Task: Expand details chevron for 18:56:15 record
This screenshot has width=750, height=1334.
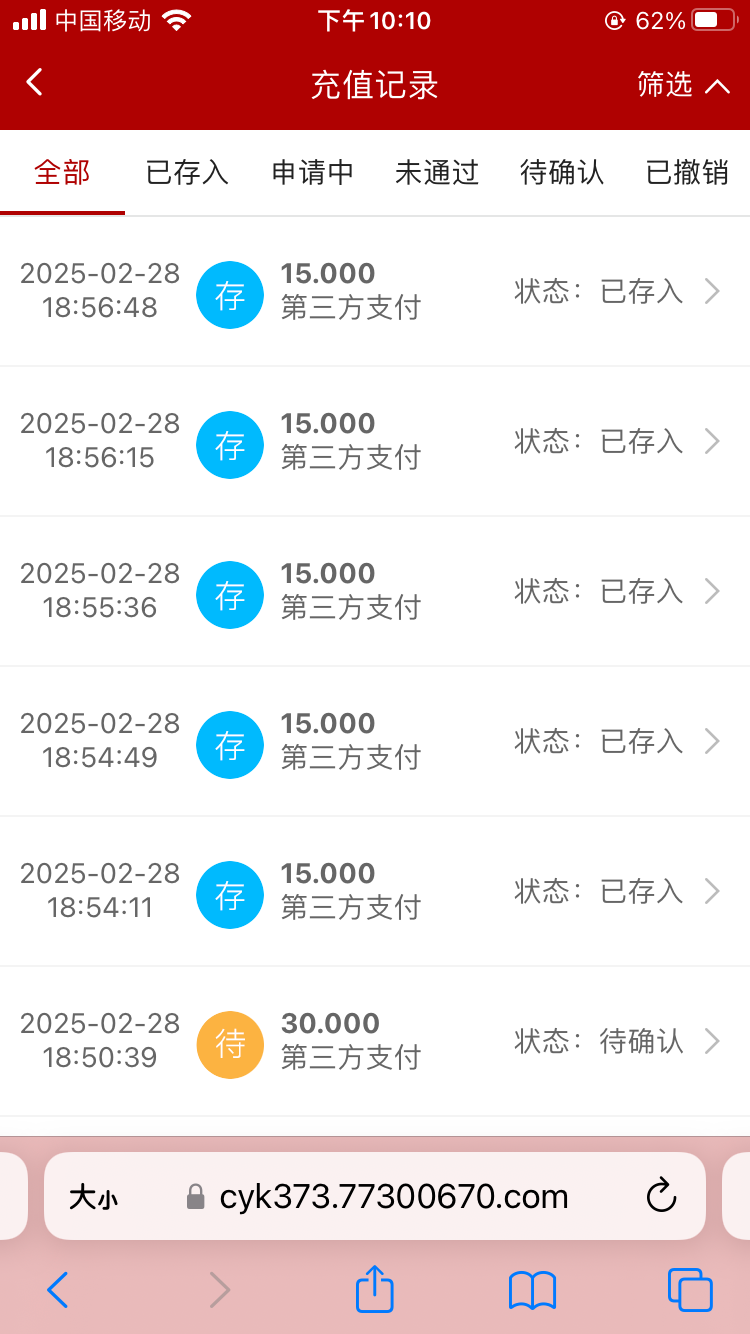Action: click(x=712, y=441)
